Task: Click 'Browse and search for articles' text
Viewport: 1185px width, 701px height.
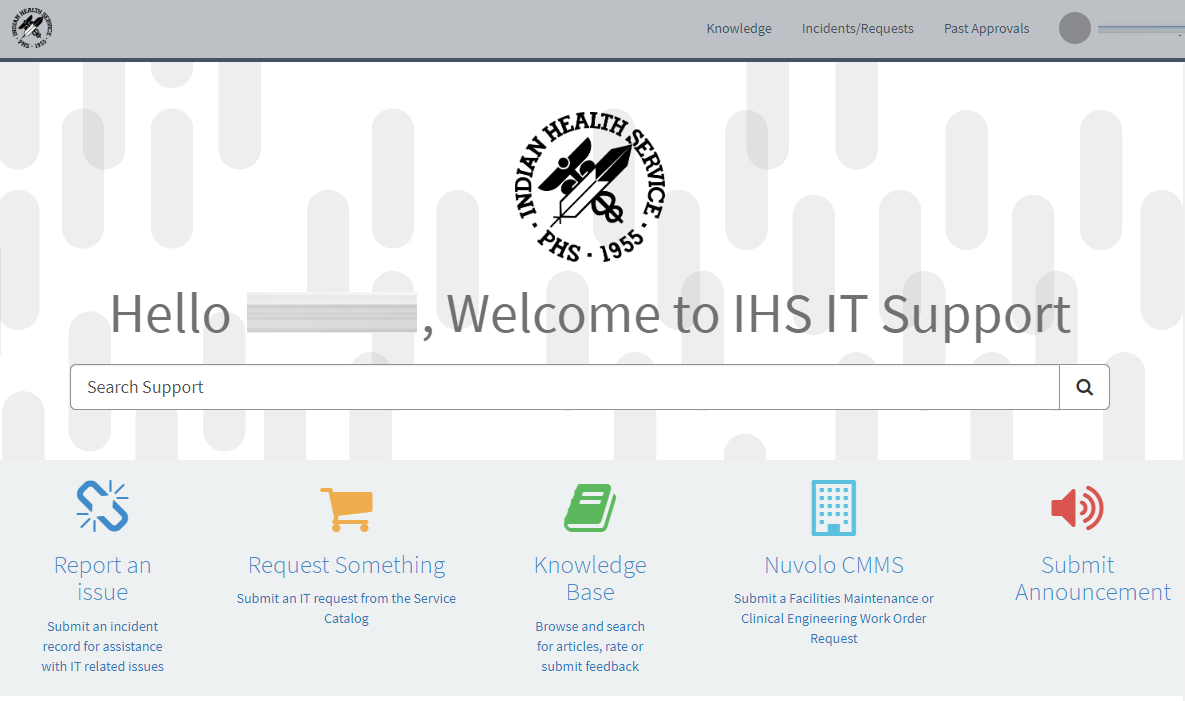Action: pyautogui.click(x=590, y=646)
